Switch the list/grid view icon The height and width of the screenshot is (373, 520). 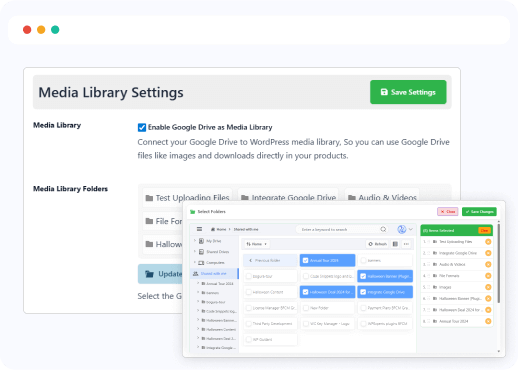(x=396, y=245)
